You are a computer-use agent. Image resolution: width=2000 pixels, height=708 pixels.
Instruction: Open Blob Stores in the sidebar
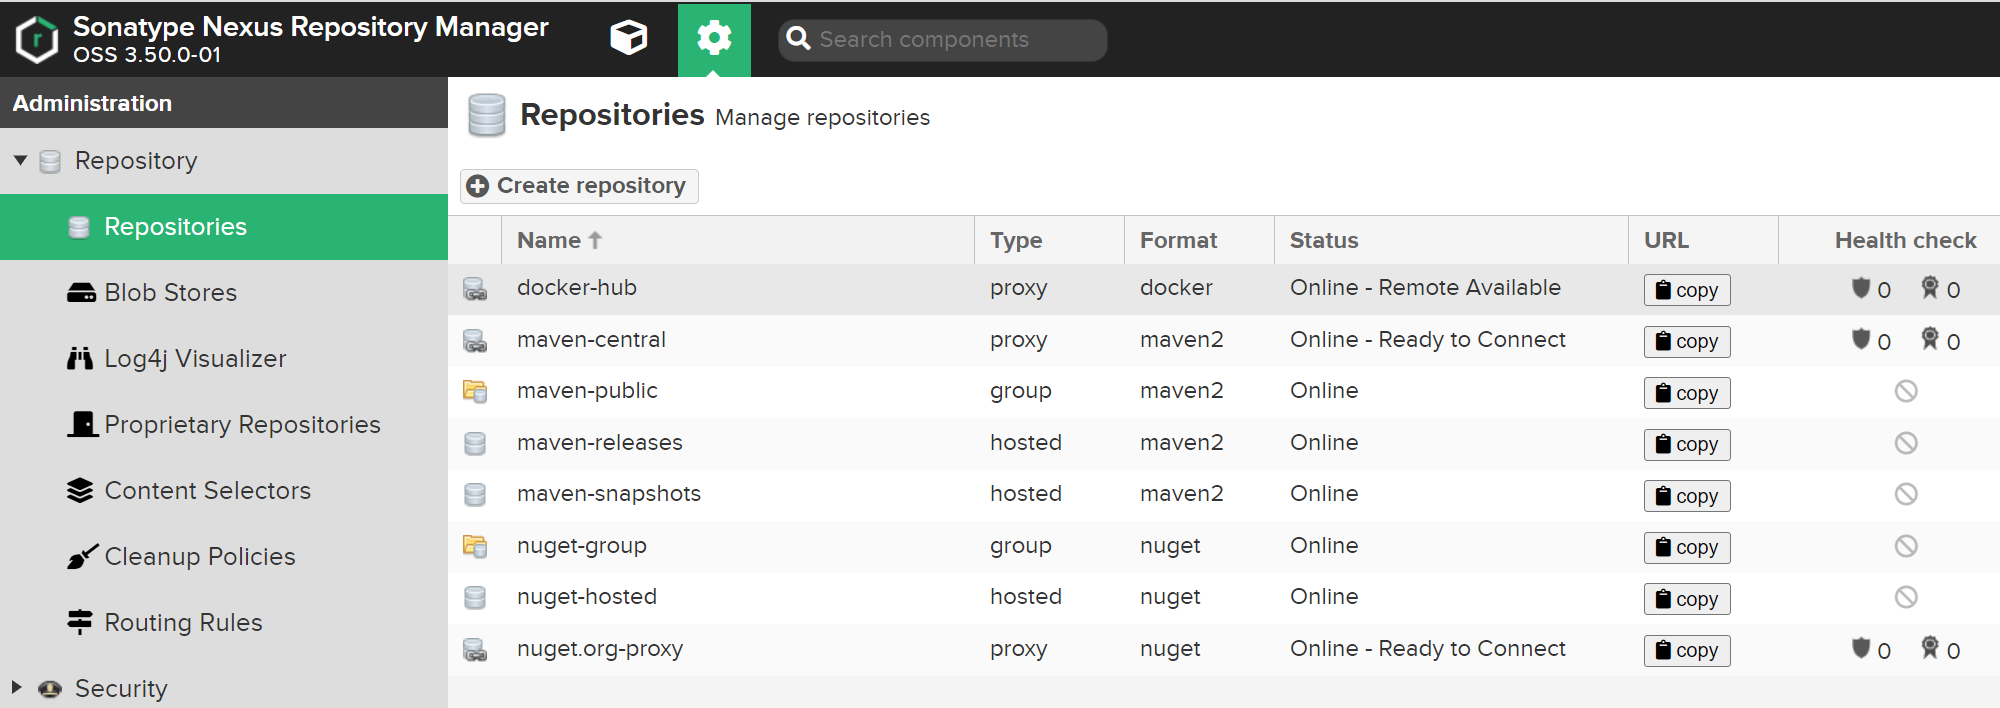coord(224,293)
